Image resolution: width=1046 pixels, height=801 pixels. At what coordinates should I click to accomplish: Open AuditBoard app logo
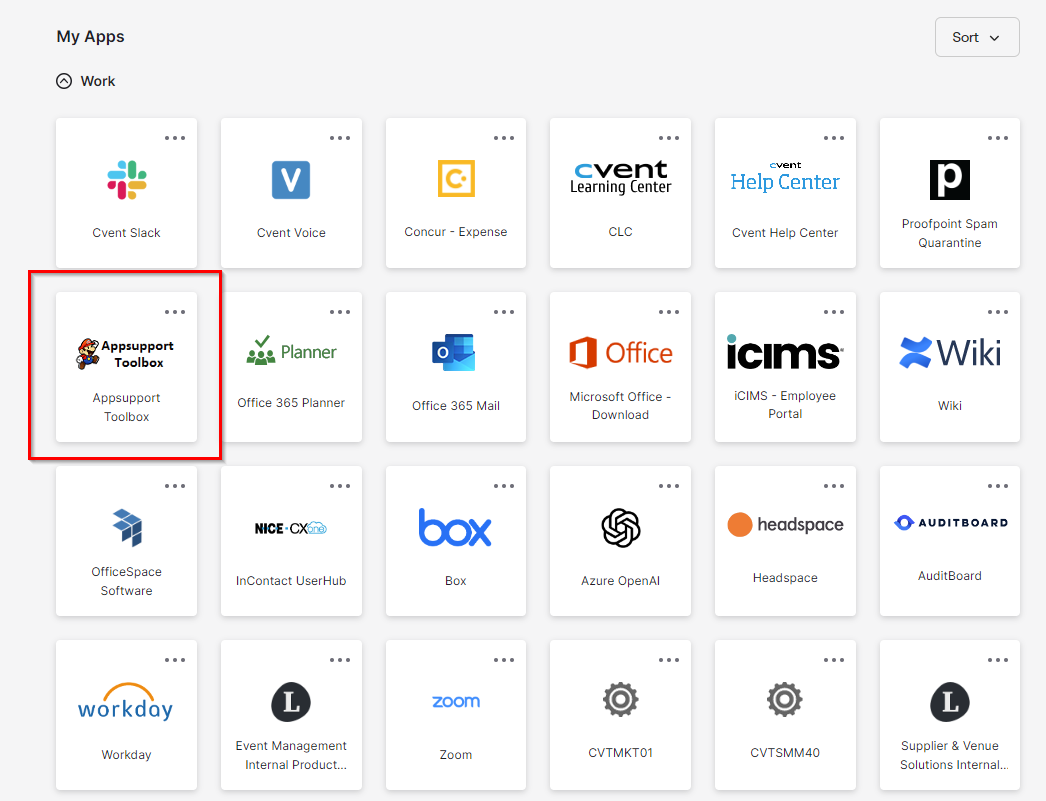(x=950, y=522)
